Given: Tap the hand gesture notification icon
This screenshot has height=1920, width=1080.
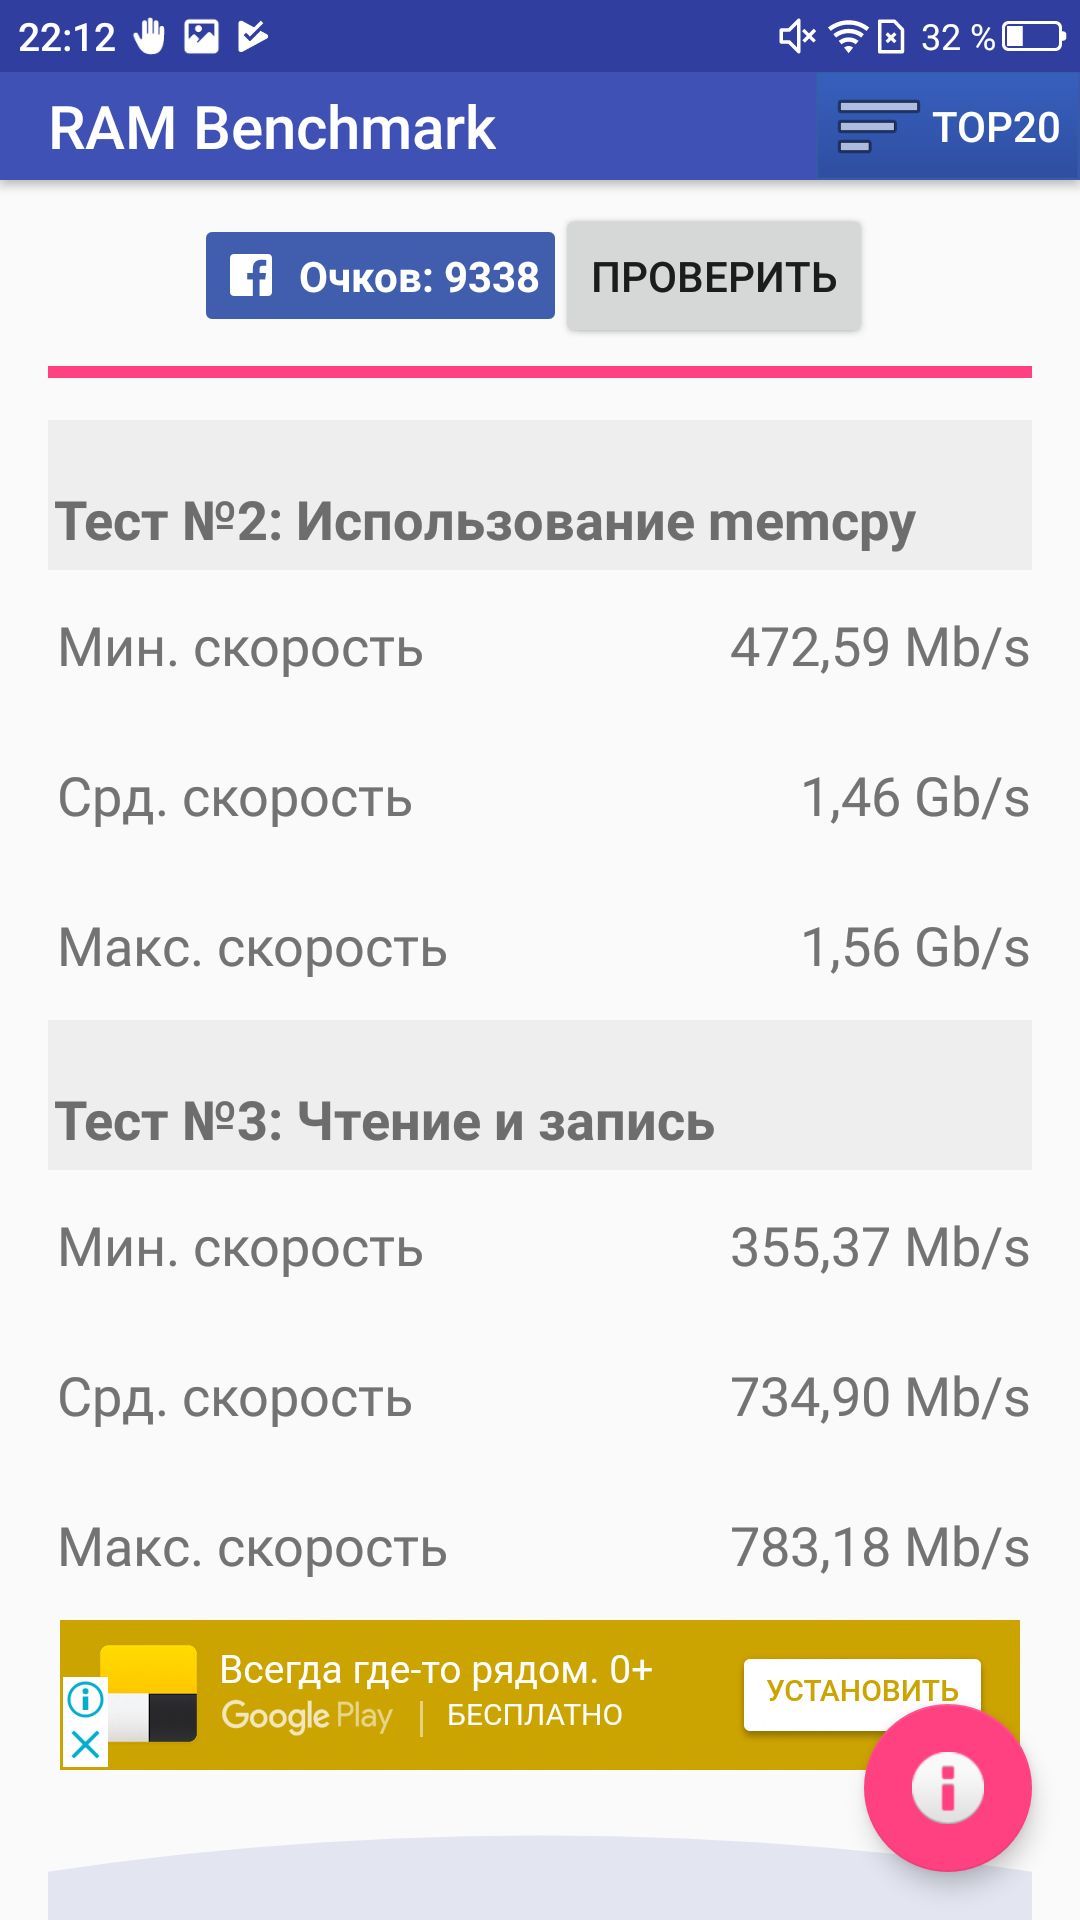Looking at the screenshot, I should (x=149, y=37).
